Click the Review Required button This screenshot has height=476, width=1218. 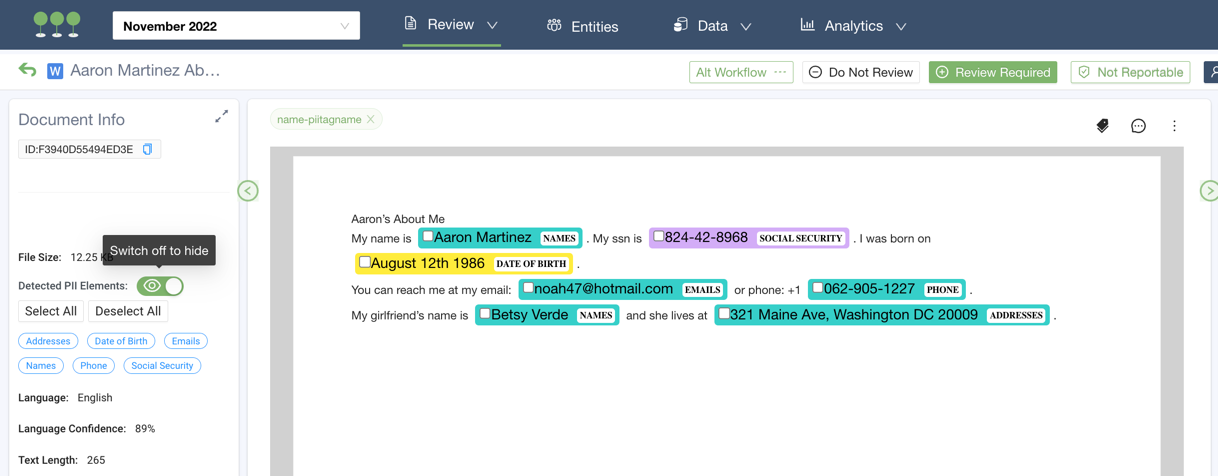(992, 72)
